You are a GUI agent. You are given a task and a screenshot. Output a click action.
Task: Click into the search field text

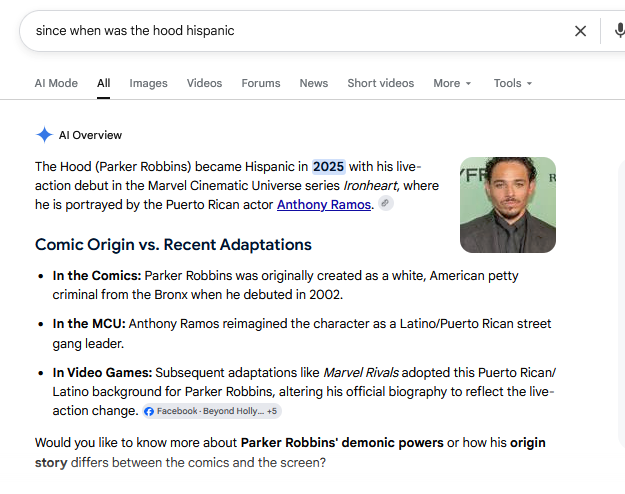[x=135, y=31]
